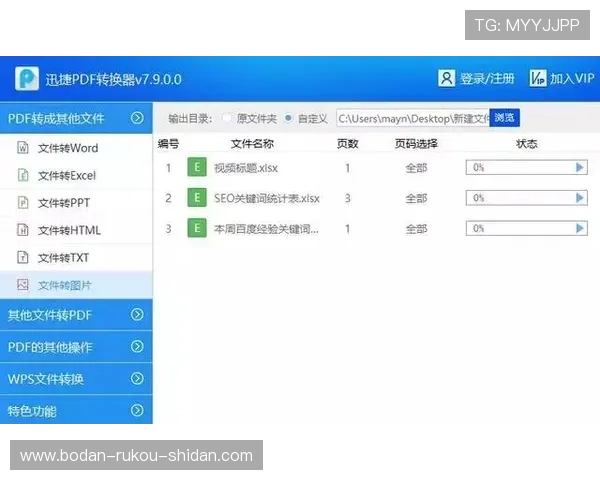Click the 文件转Excel document icon

(23, 175)
